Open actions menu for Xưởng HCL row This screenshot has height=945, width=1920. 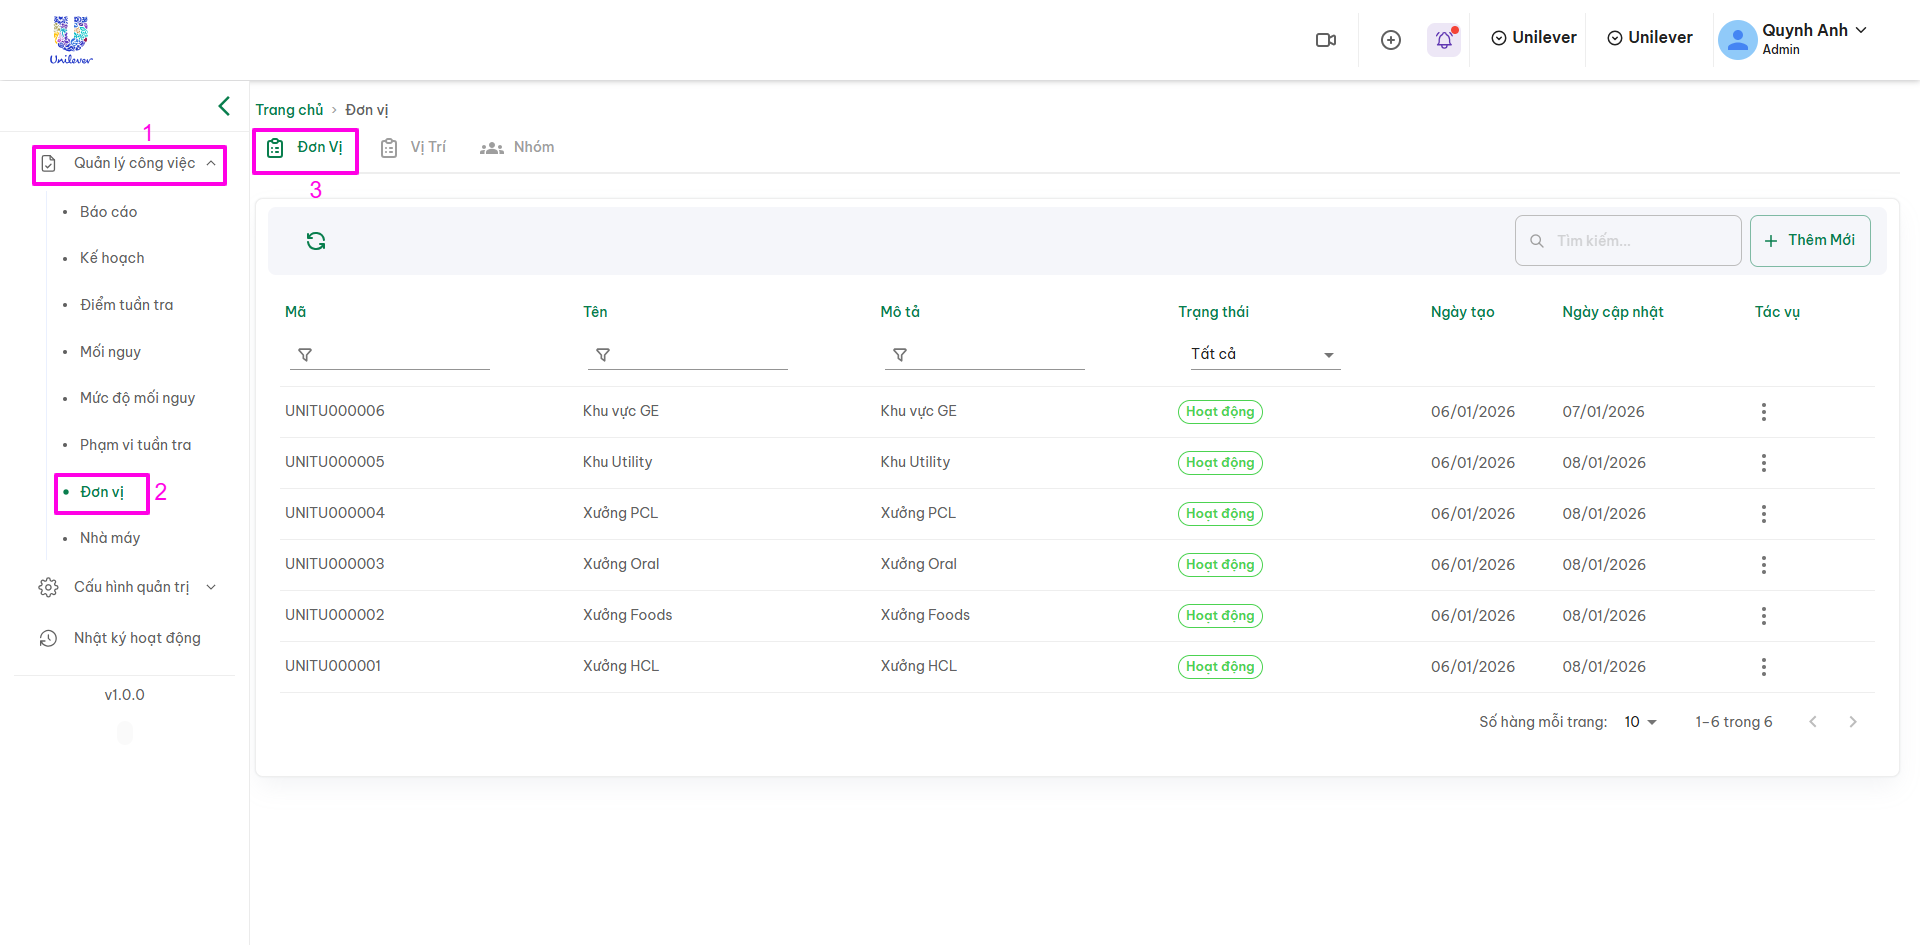(1763, 667)
